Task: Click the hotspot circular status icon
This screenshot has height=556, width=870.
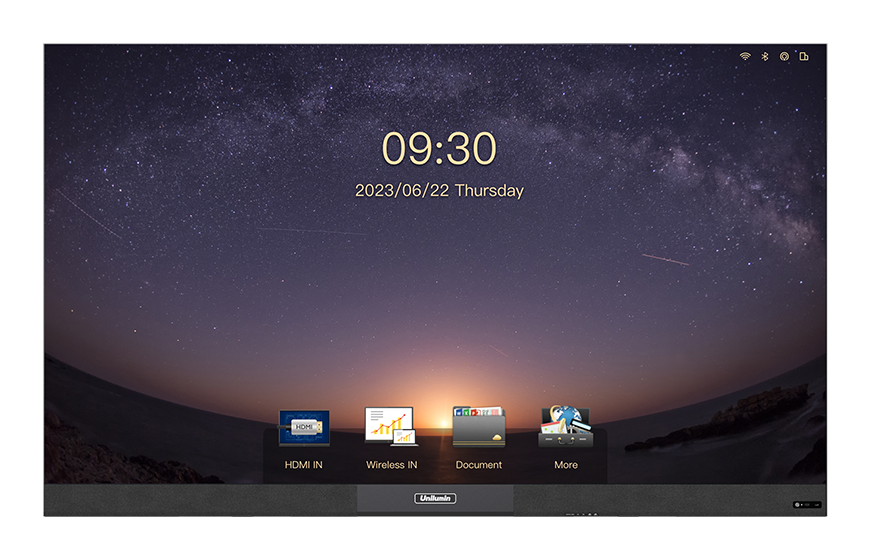Action: click(785, 57)
